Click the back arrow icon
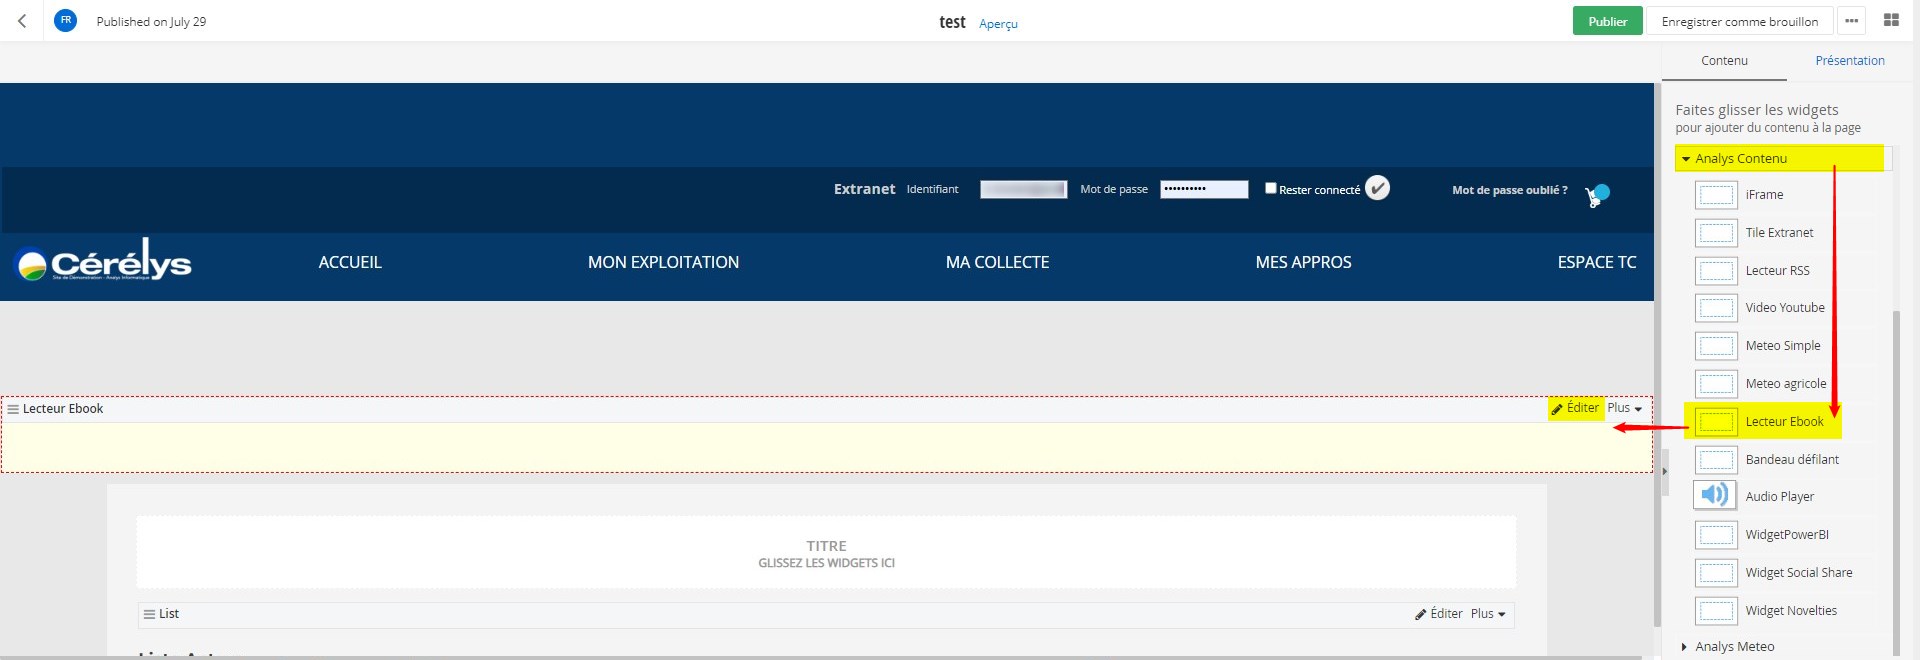This screenshot has width=1920, height=660. [22, 21]
